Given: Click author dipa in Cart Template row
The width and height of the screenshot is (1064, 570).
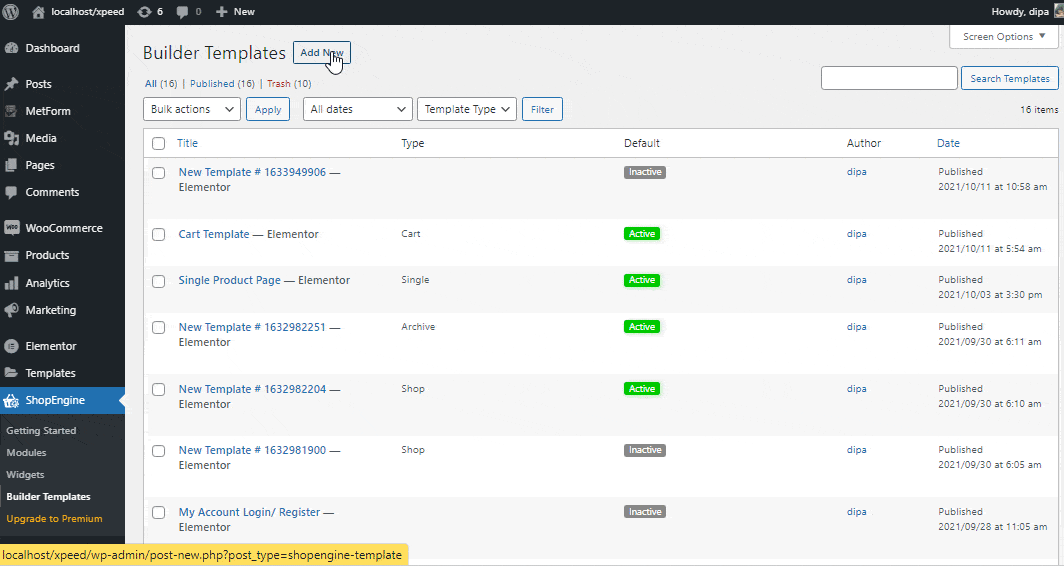Looking at the screenshot, I should click(856, 234).
